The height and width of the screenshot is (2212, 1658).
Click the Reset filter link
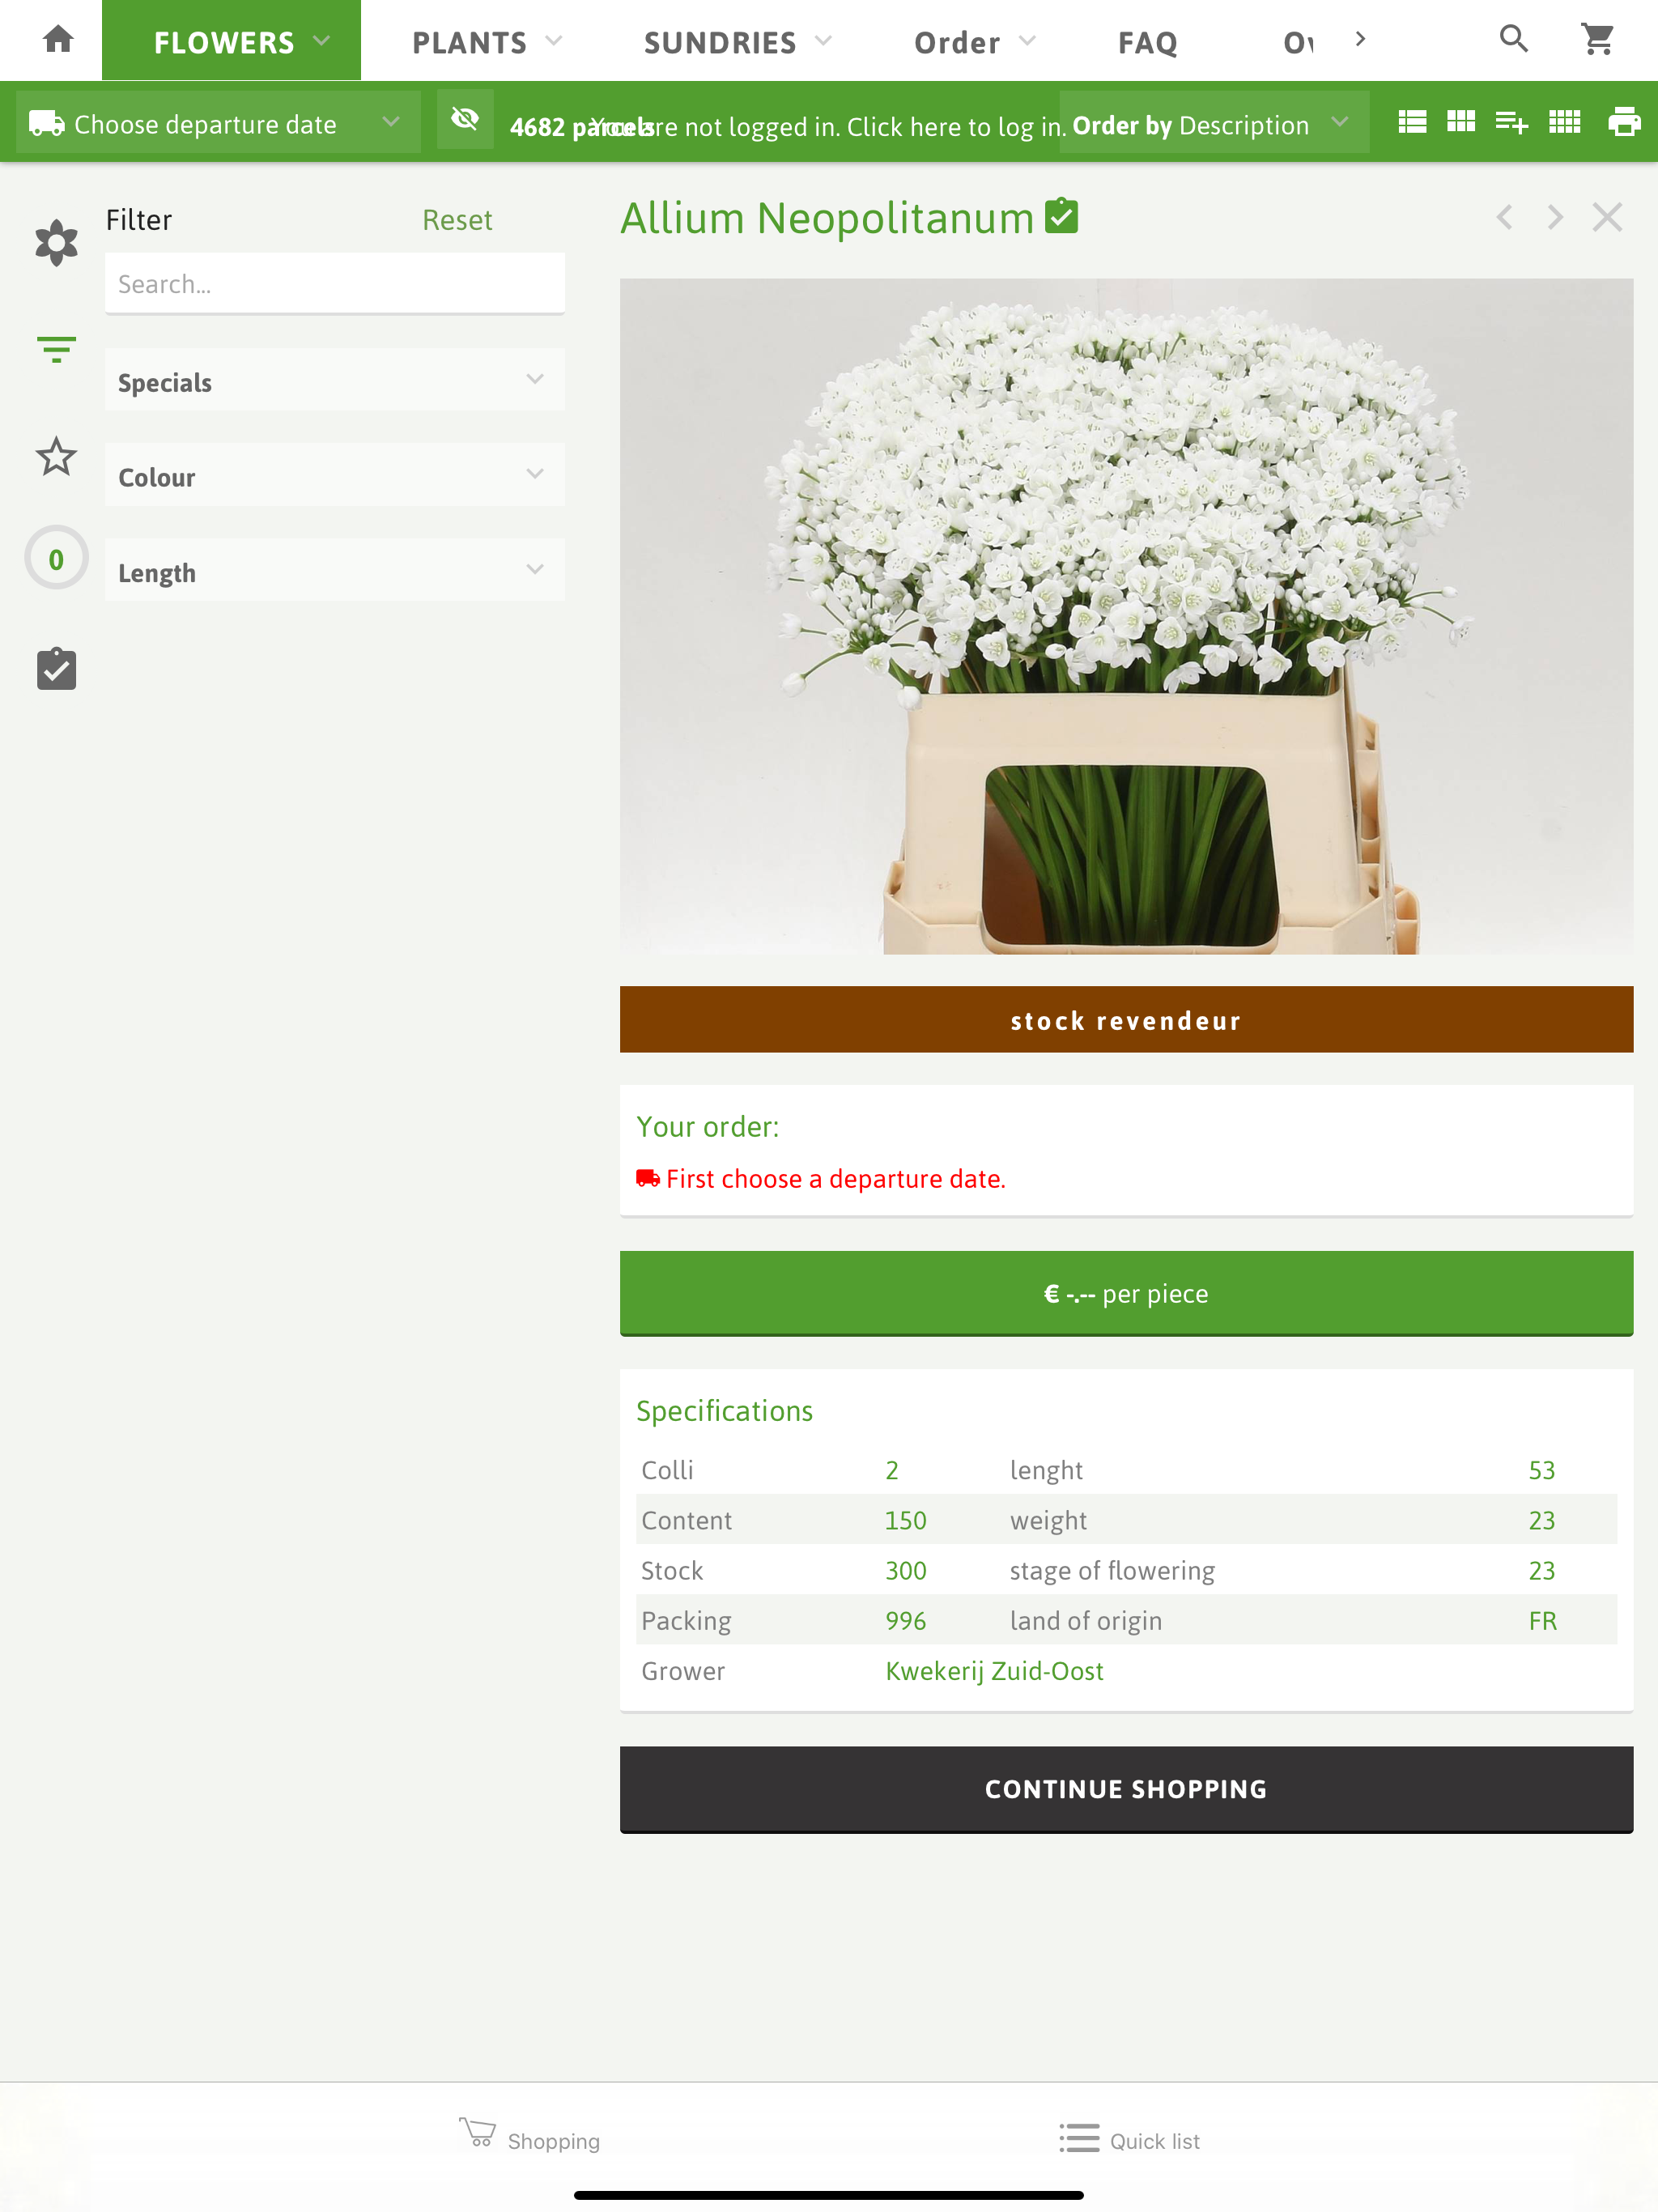click(457, 220)
